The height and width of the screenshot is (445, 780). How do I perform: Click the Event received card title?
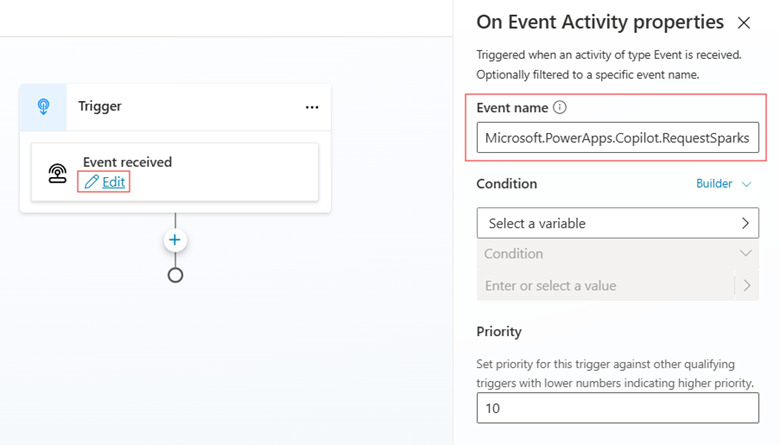(x=127, y=162)
